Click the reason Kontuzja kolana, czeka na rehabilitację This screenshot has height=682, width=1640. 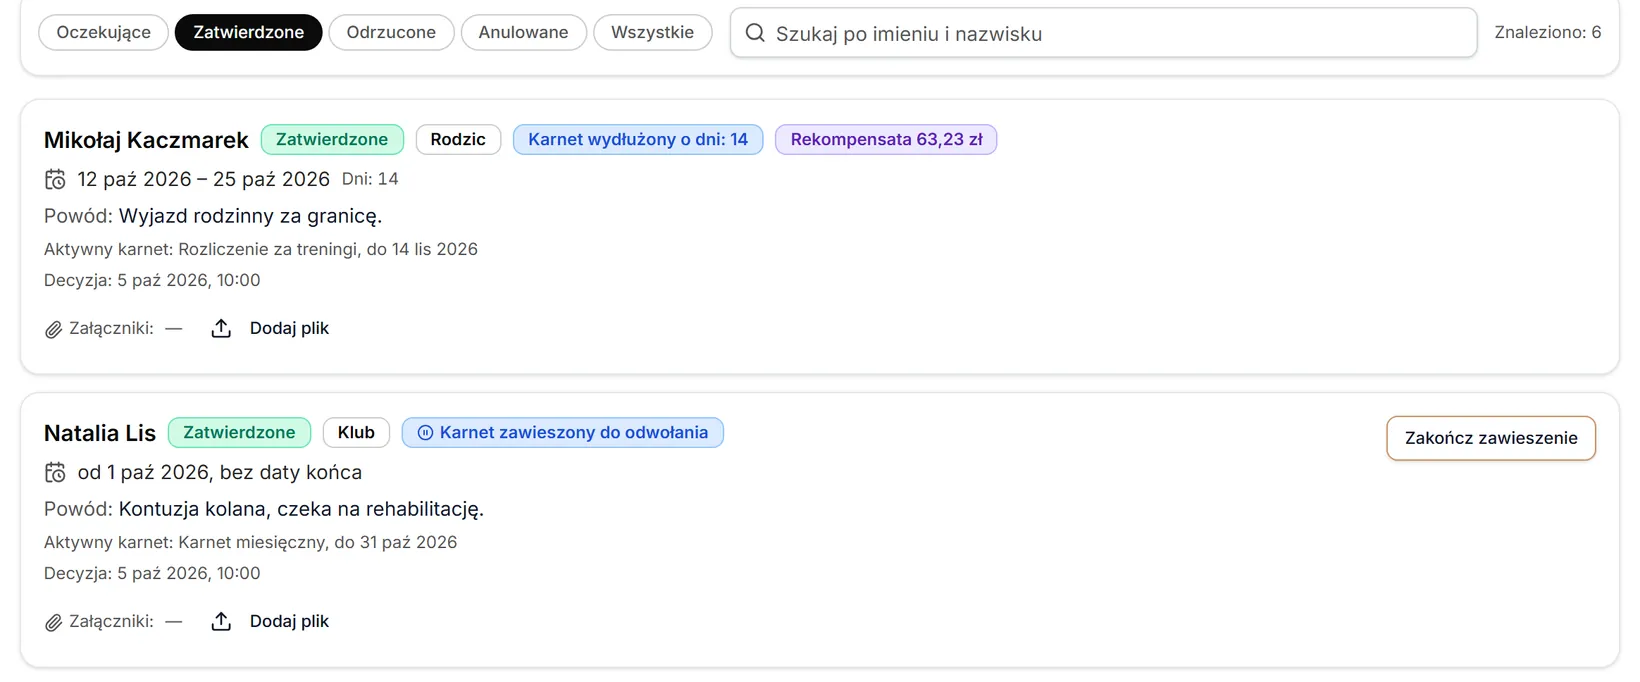coord(301,509)
